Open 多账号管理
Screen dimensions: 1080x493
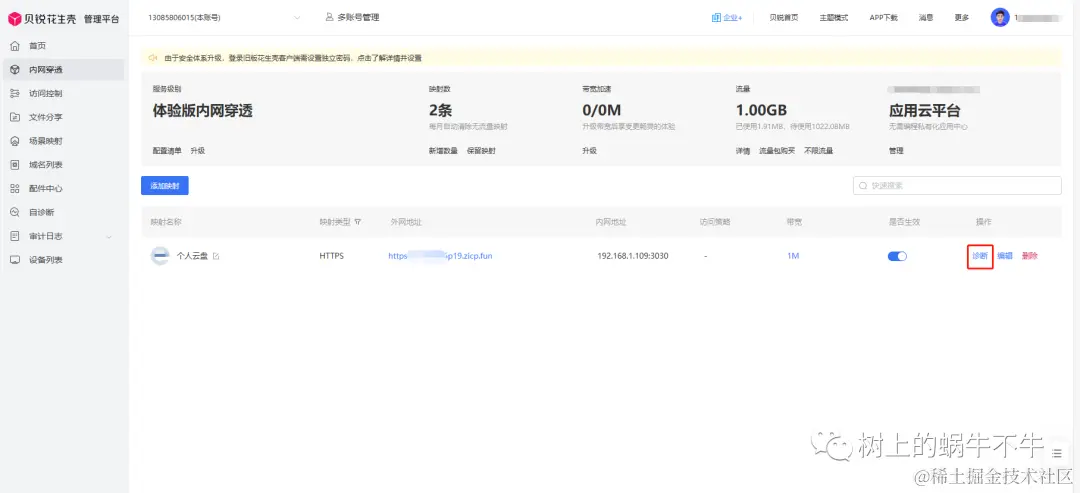[352, 17]
